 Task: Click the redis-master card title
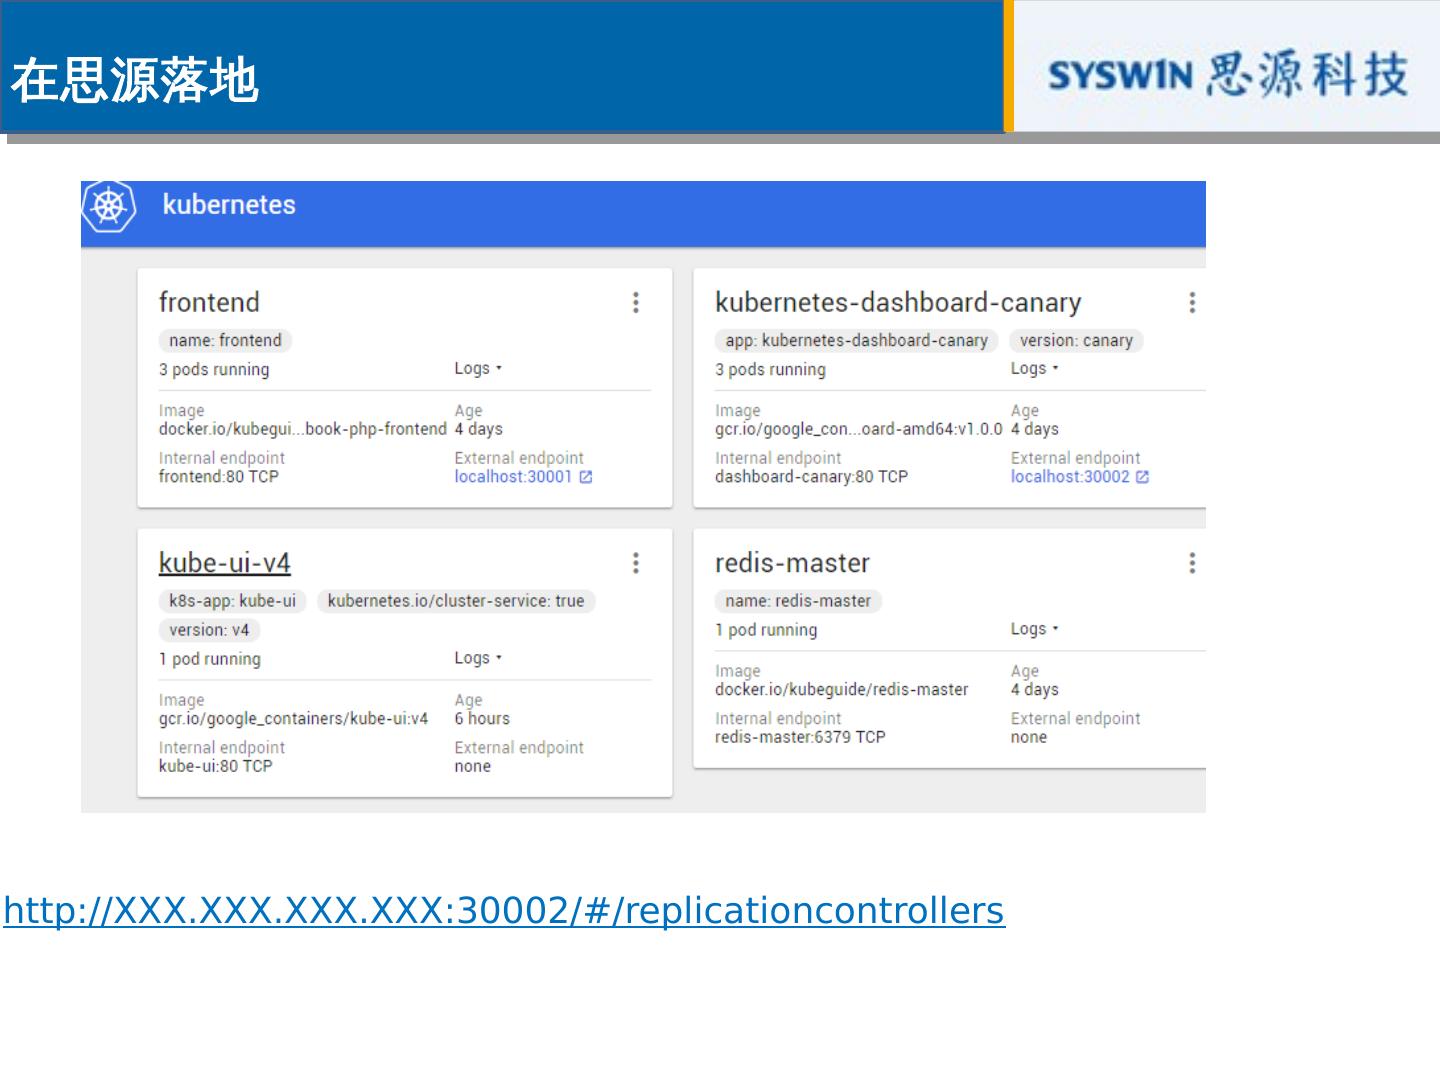point(792,563)
